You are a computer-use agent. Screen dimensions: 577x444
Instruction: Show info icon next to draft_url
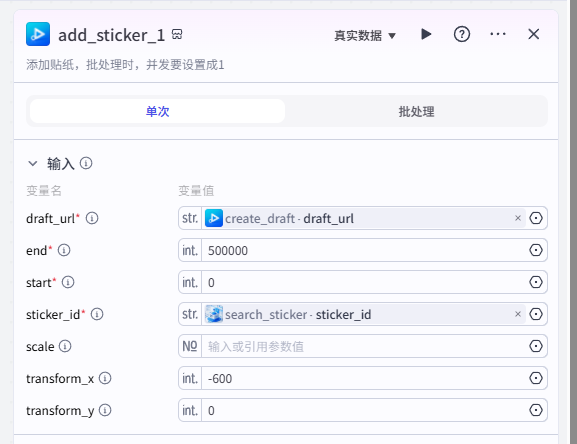92,218
